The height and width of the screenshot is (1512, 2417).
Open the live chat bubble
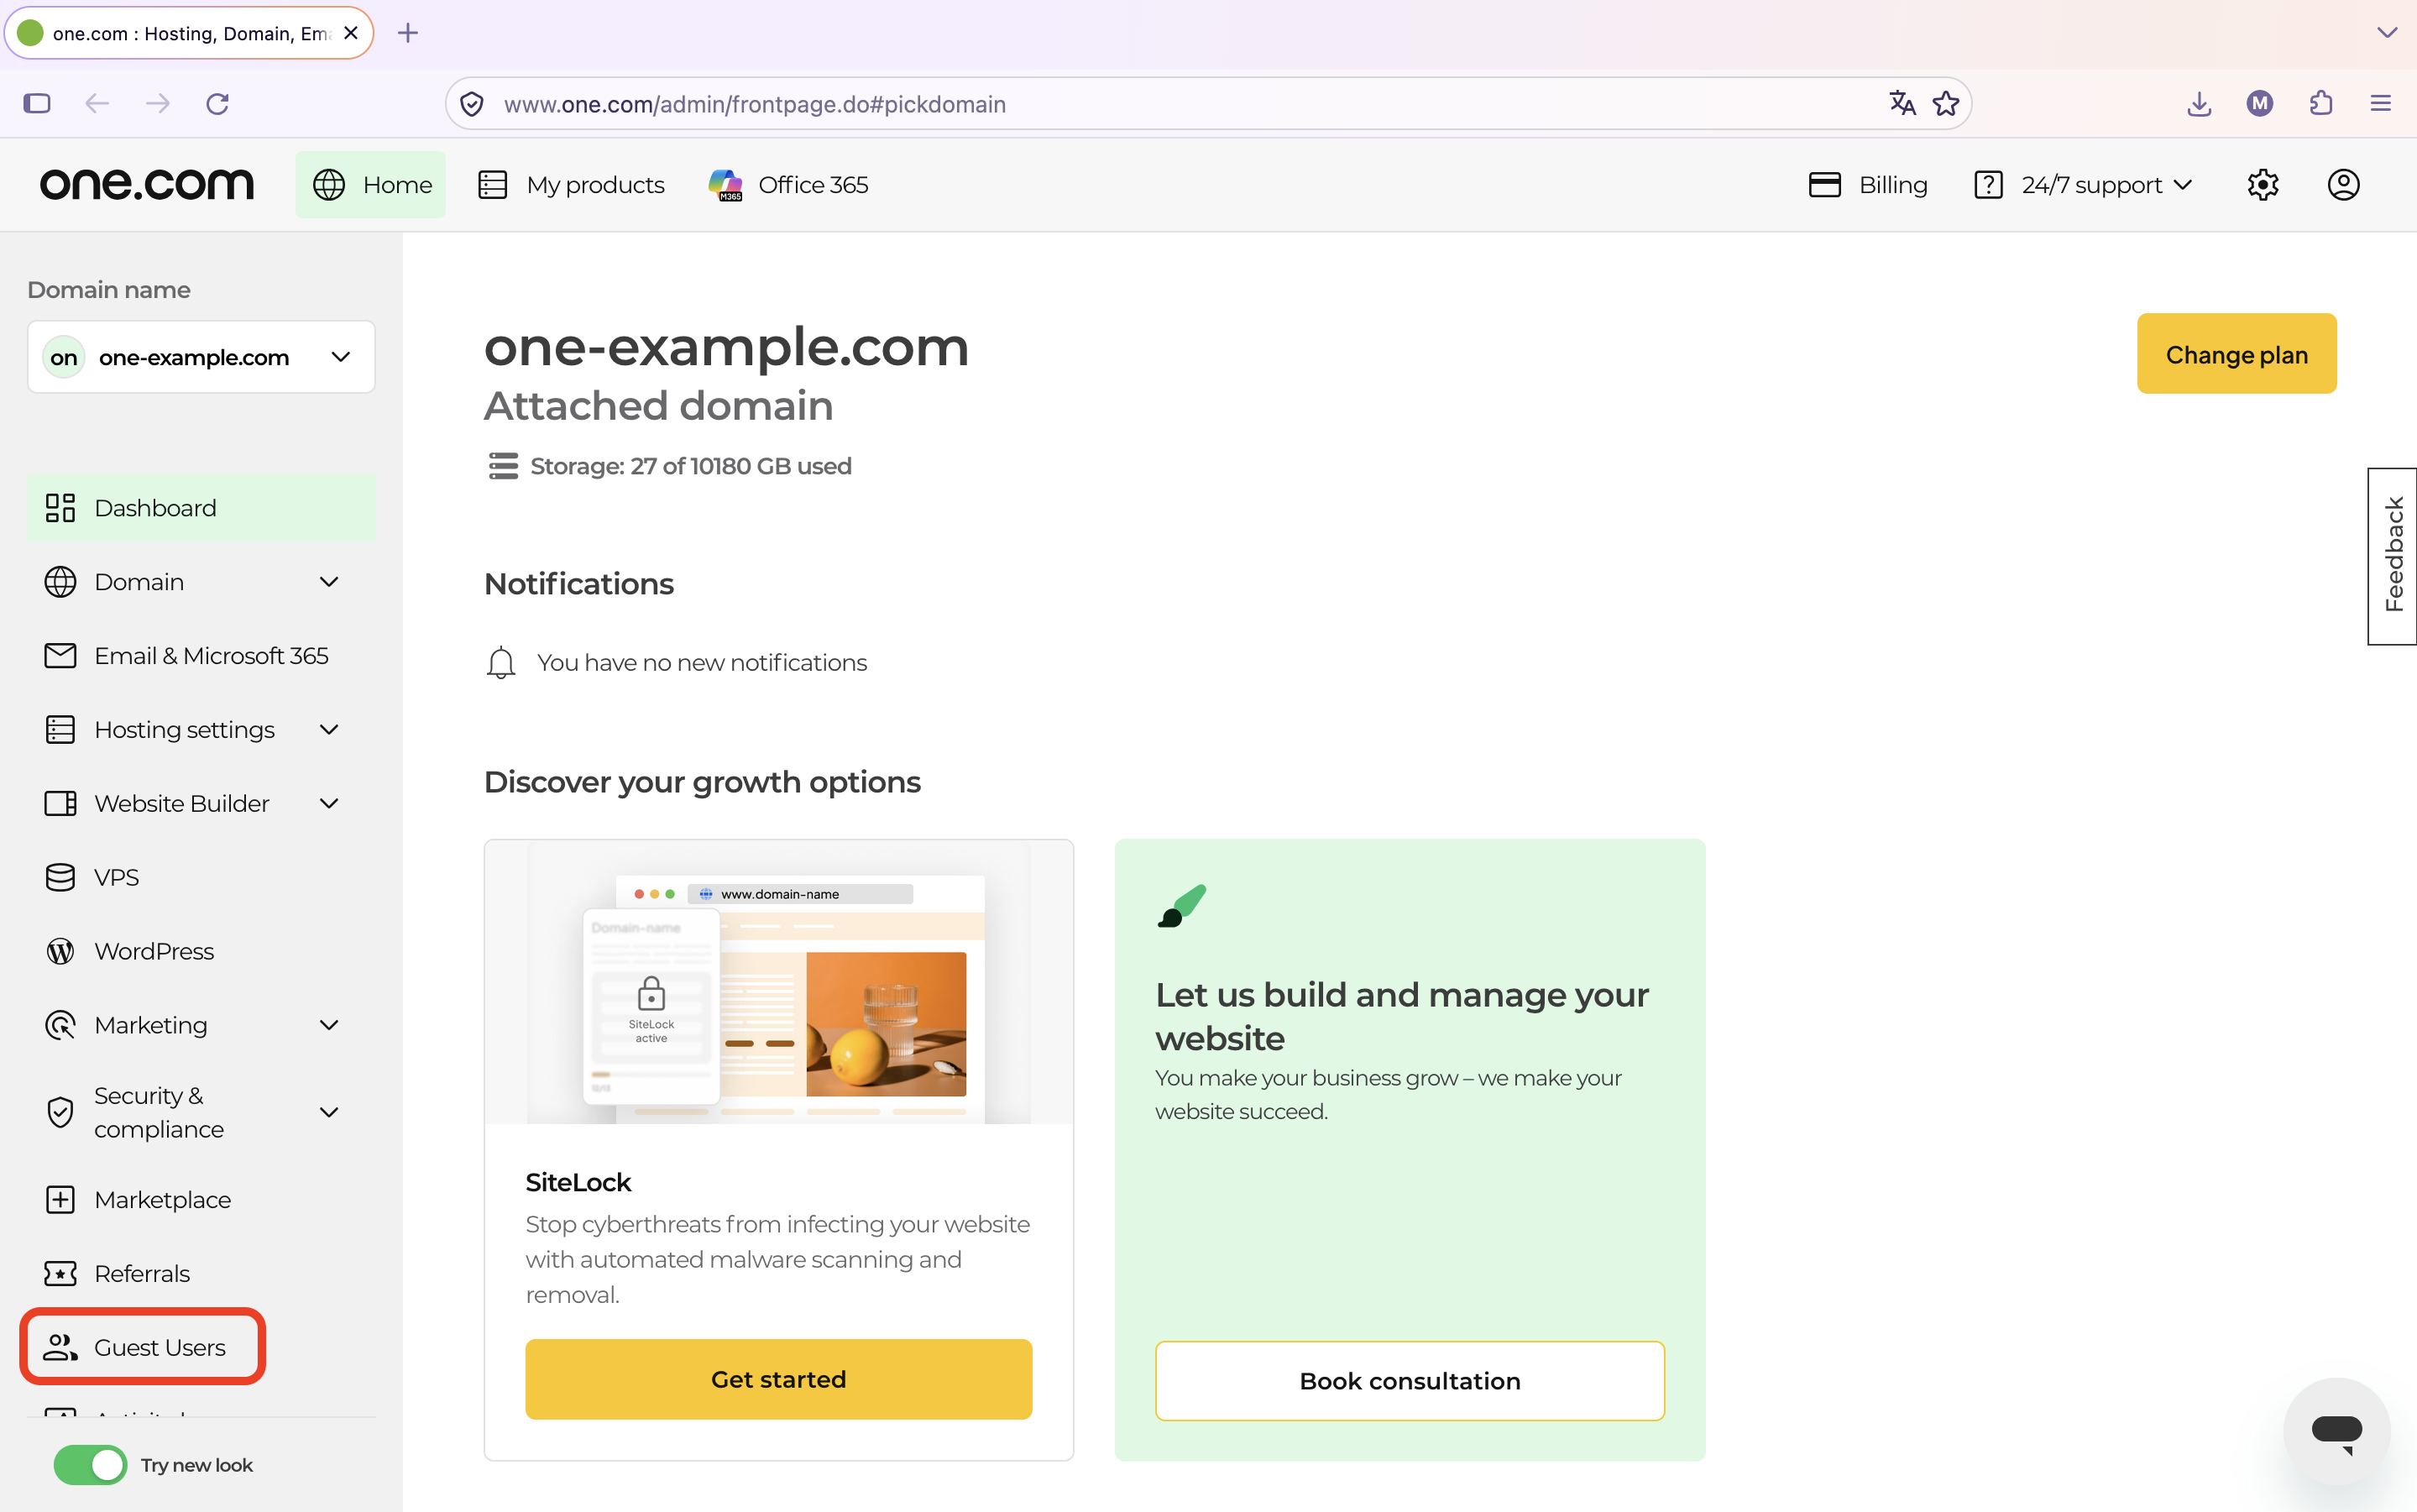coord(2336,1430)
